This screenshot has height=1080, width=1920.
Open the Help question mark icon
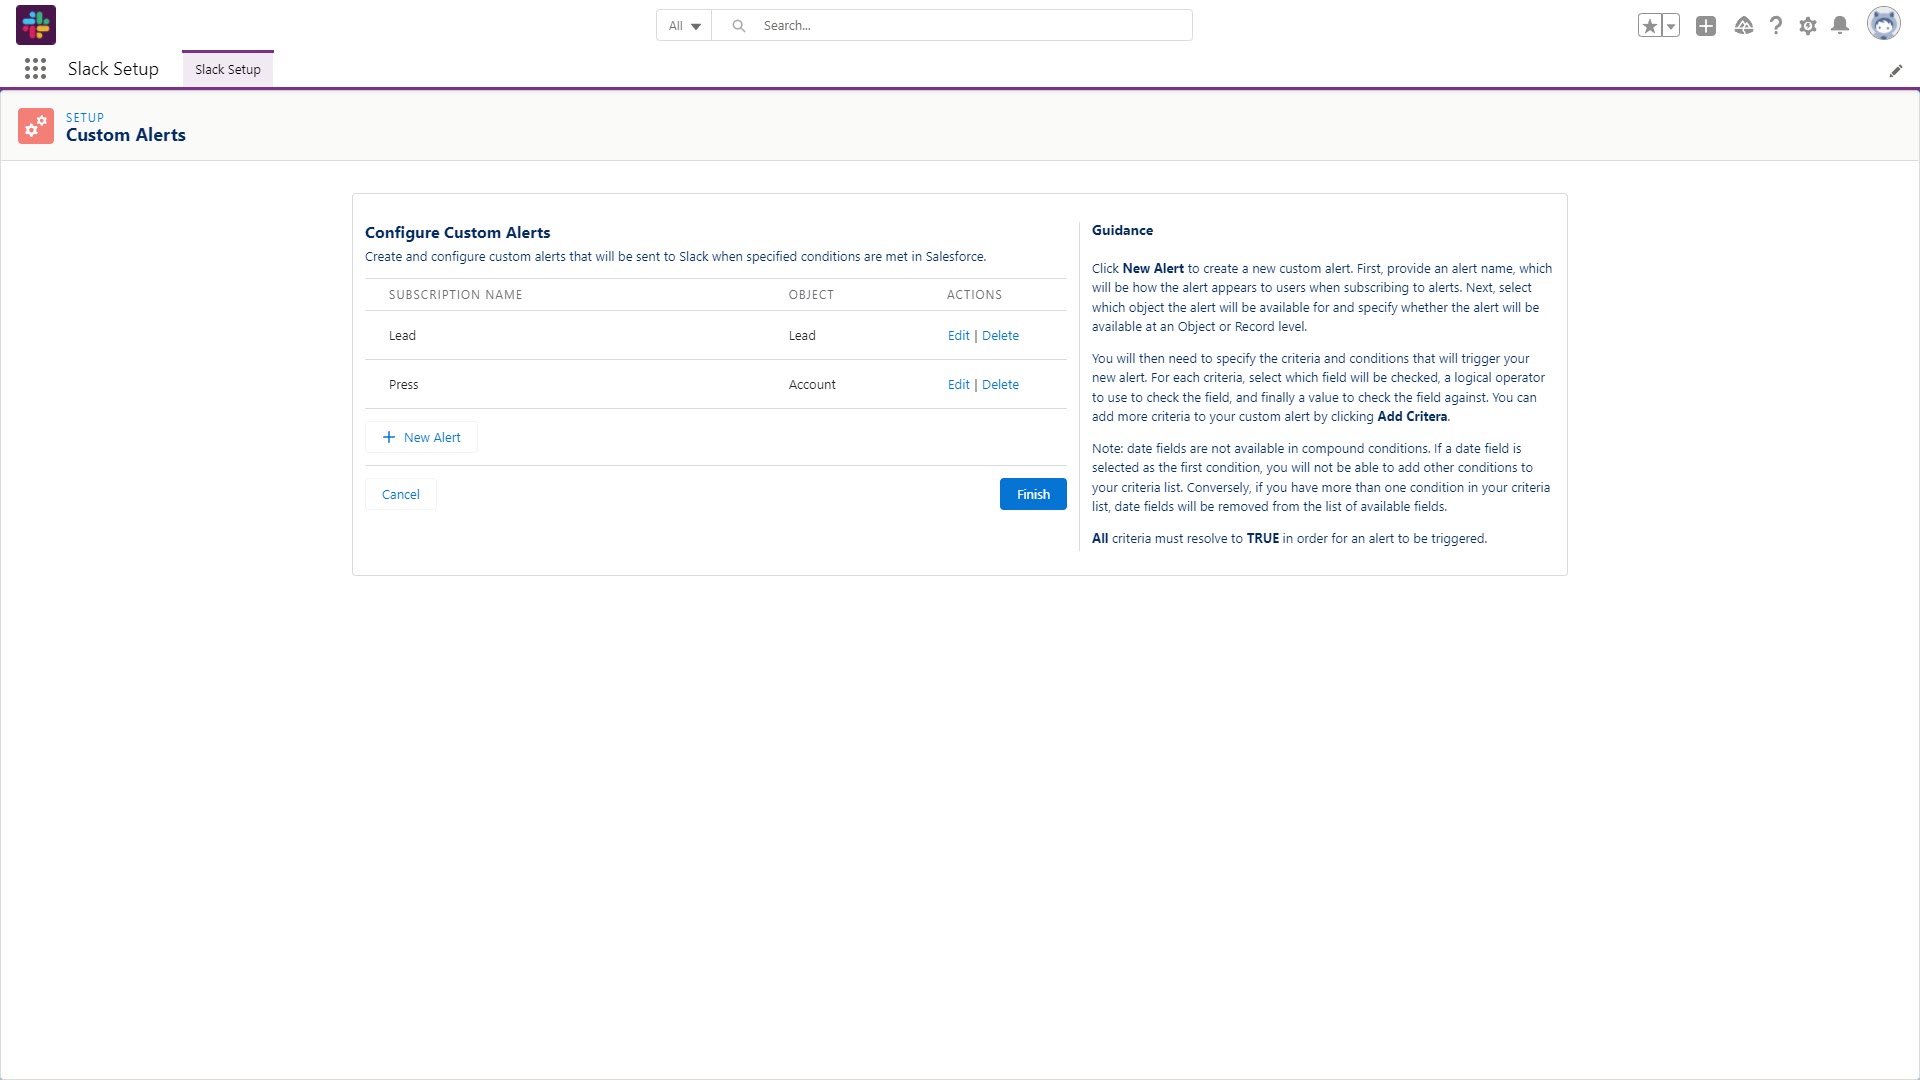[x=1776, y=26]
